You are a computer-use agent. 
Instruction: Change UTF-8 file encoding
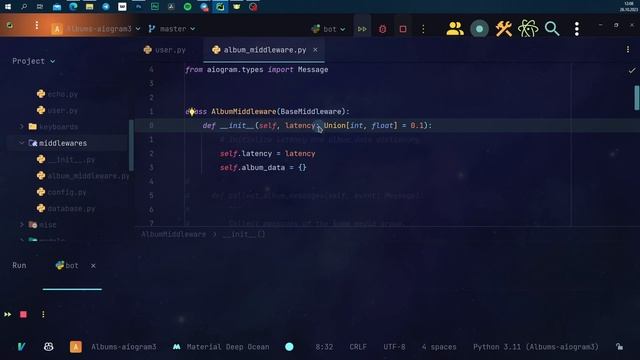click(394, 347)
